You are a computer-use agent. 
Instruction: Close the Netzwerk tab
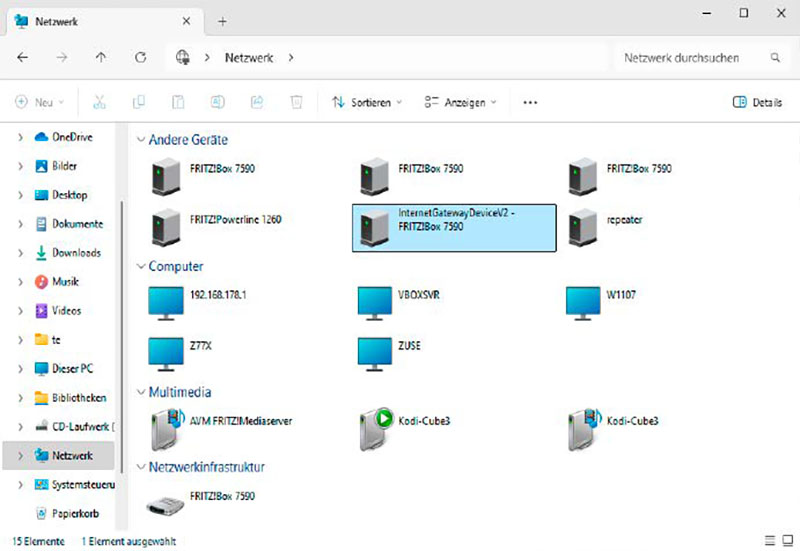coord(186,21)
